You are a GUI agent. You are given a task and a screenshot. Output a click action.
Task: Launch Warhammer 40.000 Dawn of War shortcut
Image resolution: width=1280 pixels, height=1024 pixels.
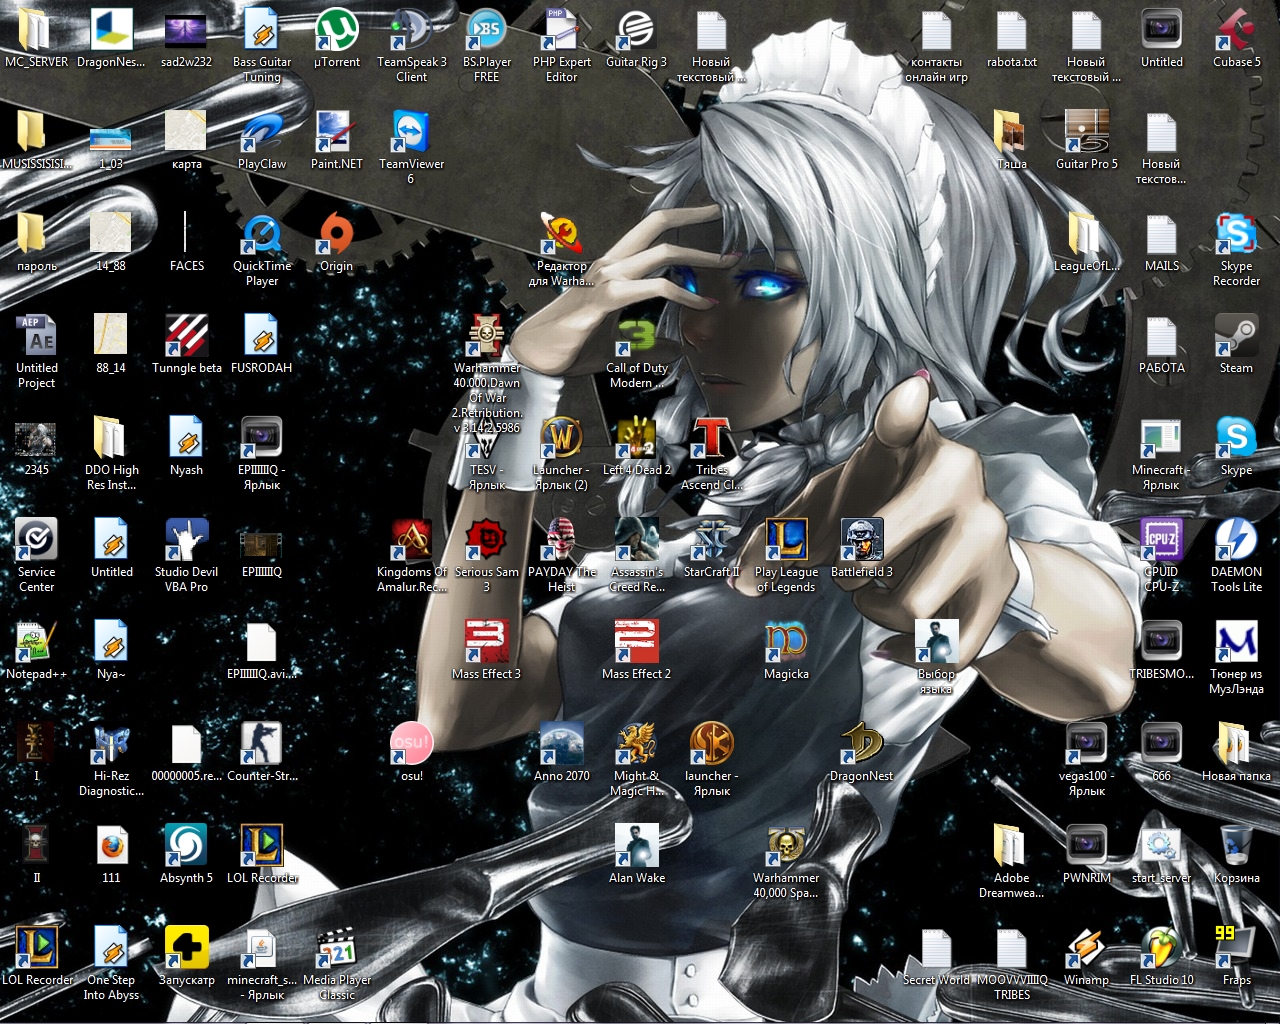(x=487, y=336)
